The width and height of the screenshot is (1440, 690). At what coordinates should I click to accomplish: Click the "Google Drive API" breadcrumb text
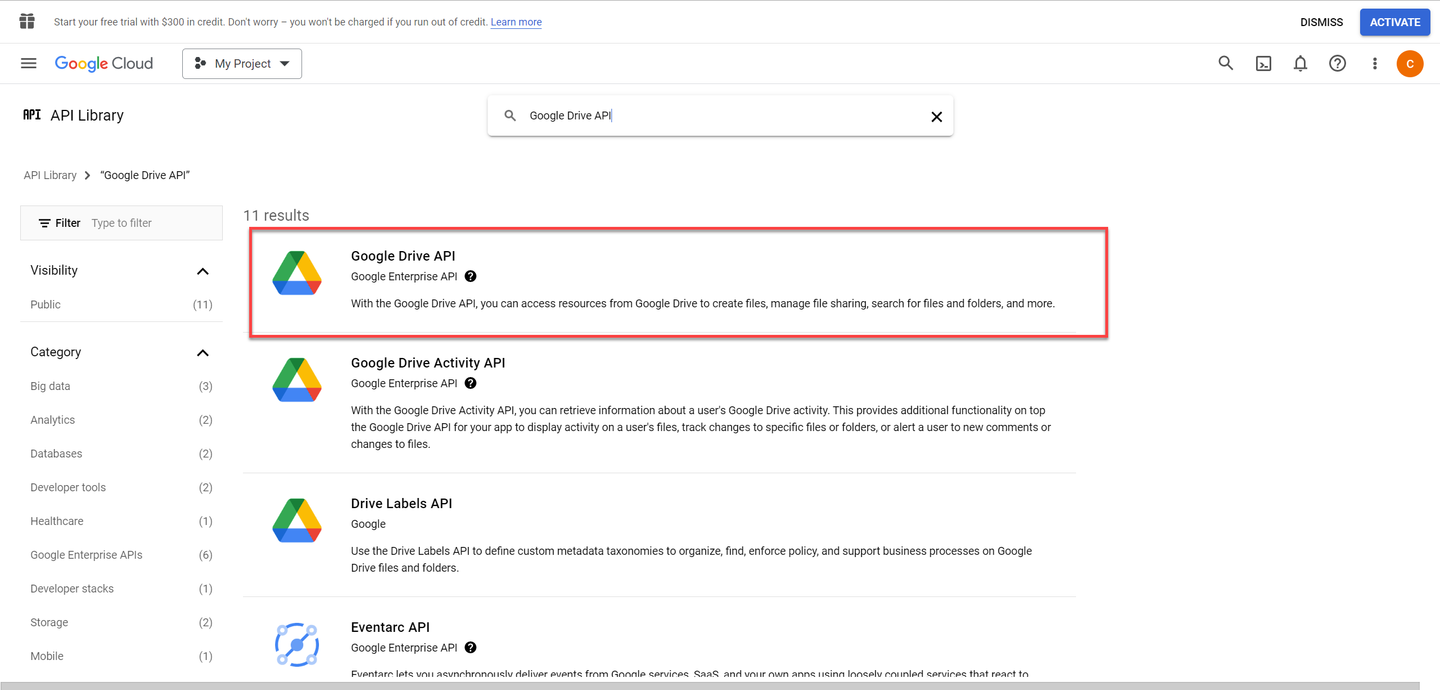click(x=146, y=175)
